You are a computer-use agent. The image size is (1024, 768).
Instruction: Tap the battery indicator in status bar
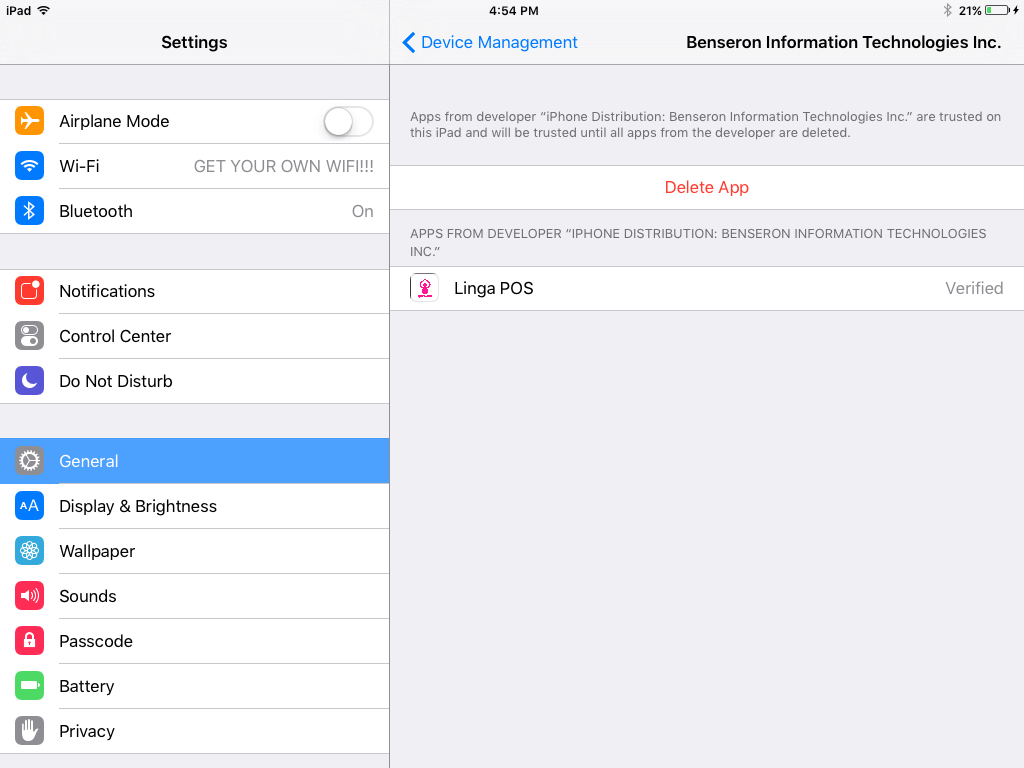pyautogui.click(x=997, y=10)
